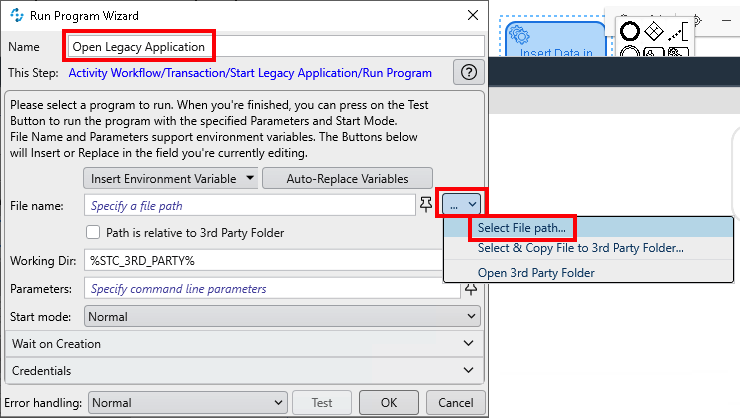Select the text annotation bracket icon
740x418 pixels.
click(679, 32)
